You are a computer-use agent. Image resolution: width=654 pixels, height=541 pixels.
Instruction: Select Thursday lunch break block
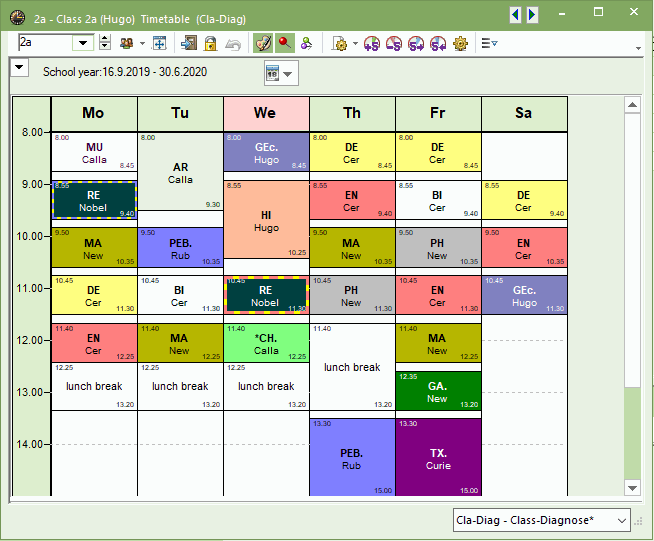[352, 367]
